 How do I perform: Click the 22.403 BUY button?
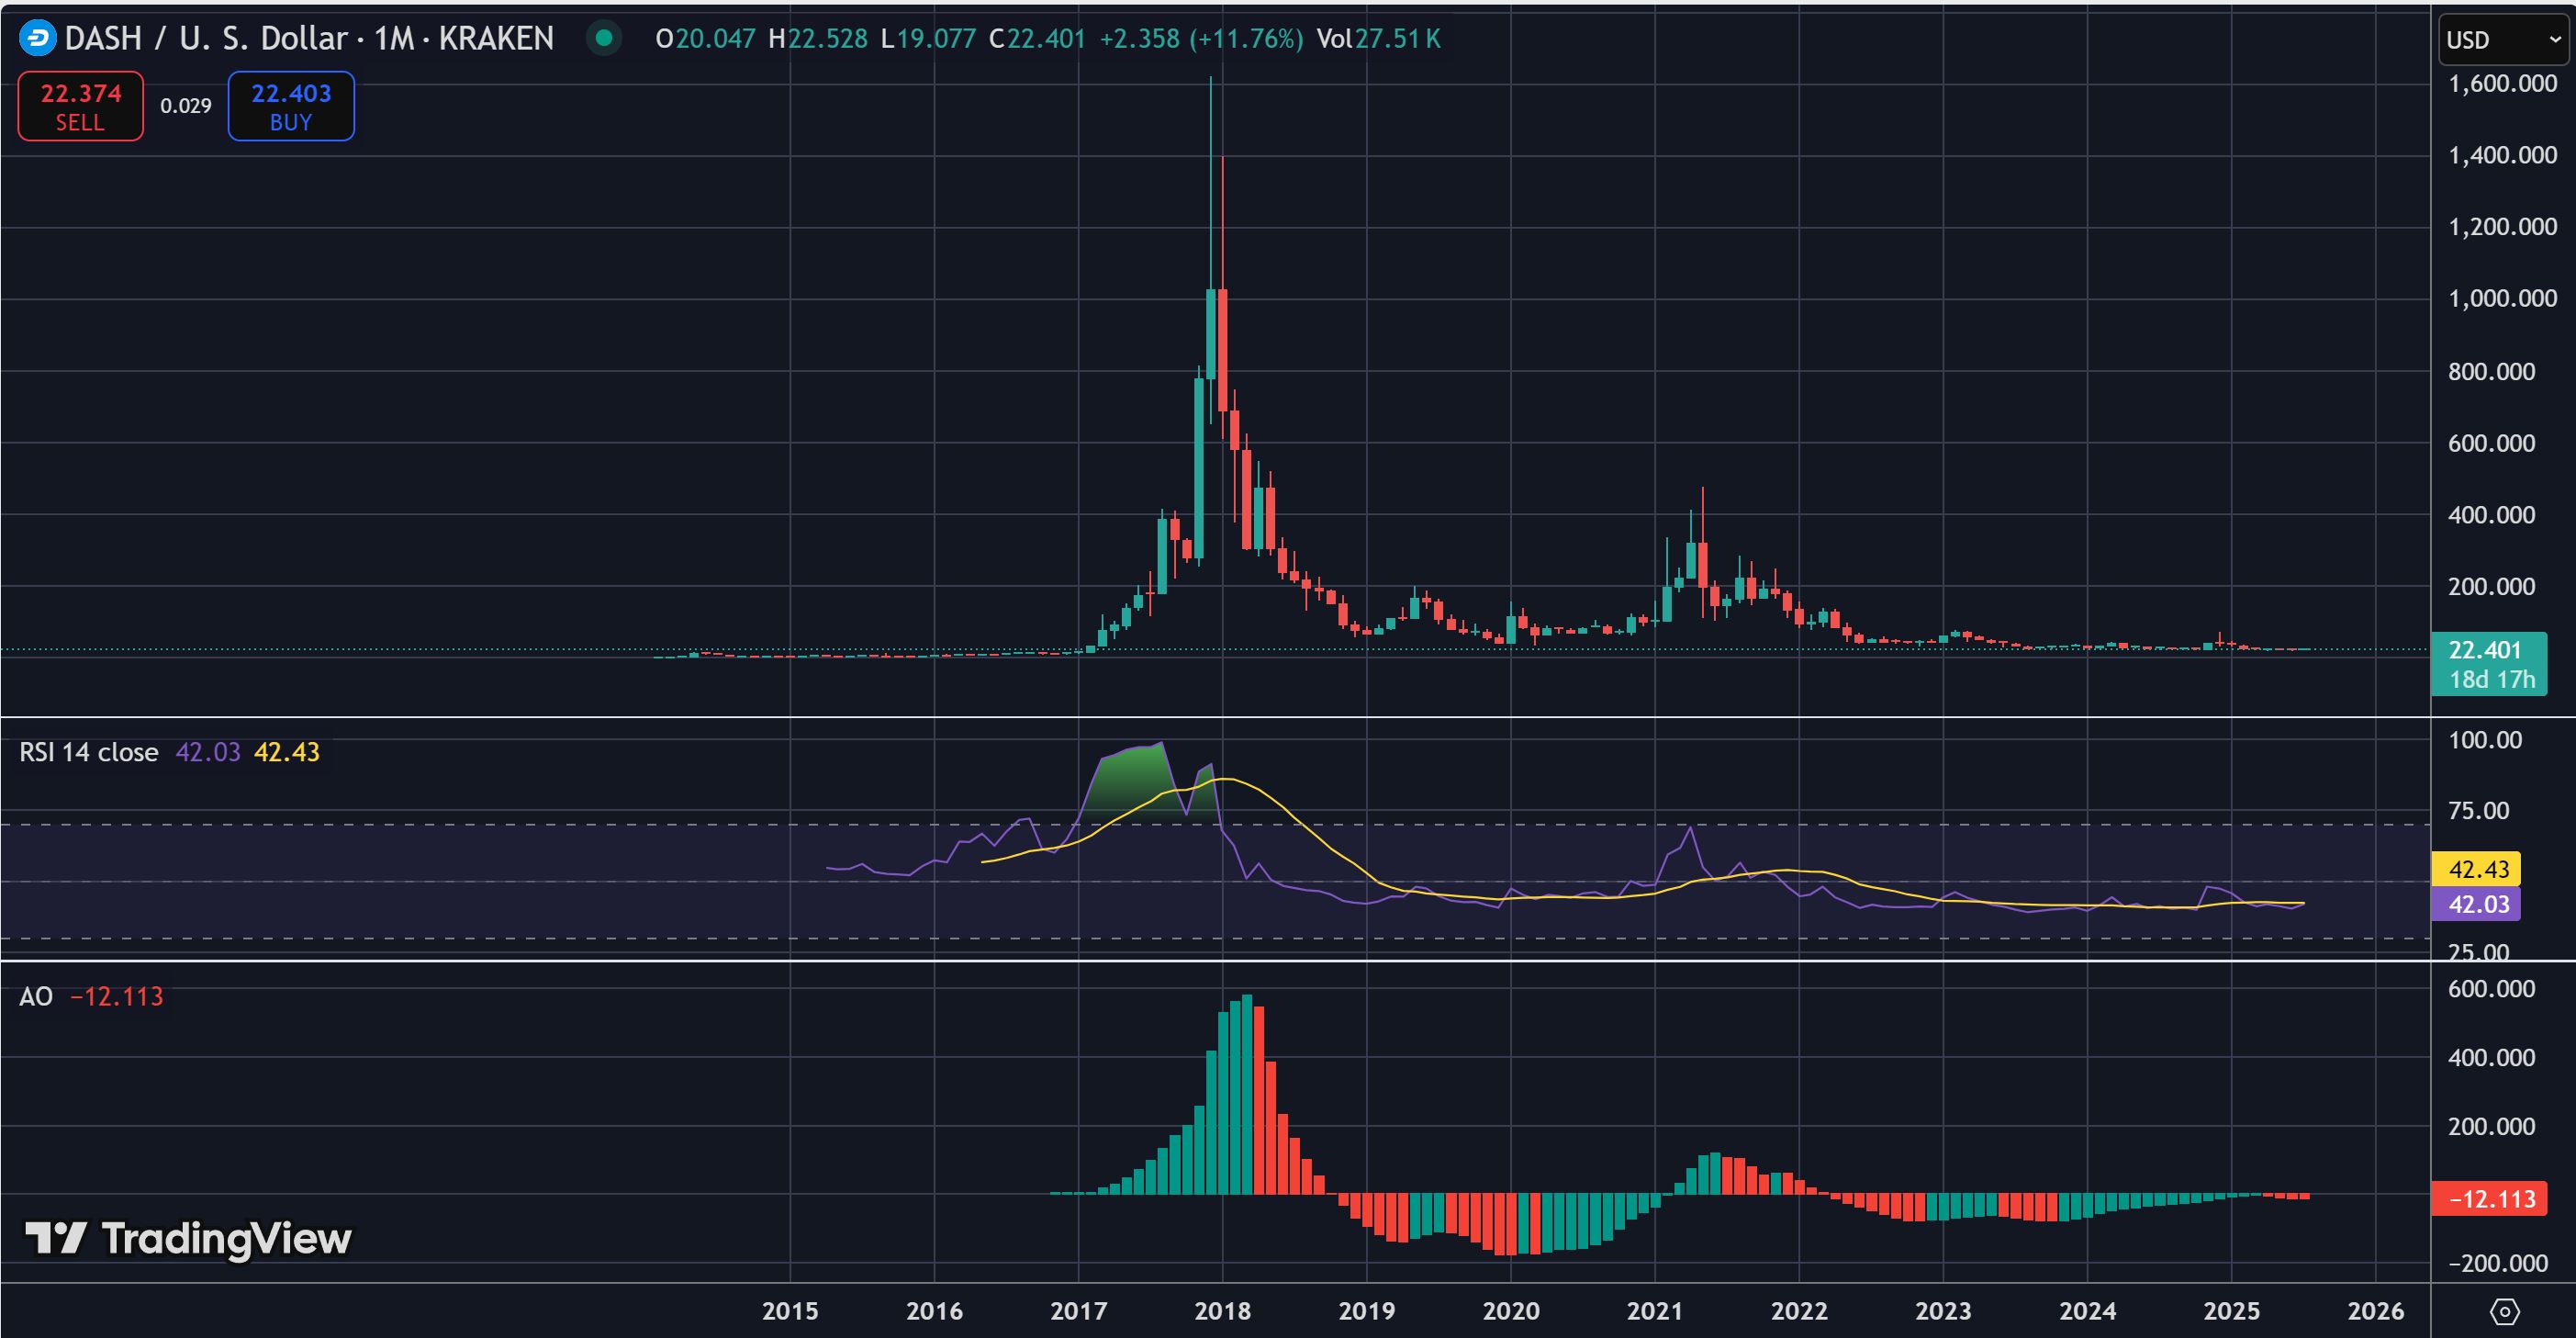pyautogui.click(x=291, y=106)
